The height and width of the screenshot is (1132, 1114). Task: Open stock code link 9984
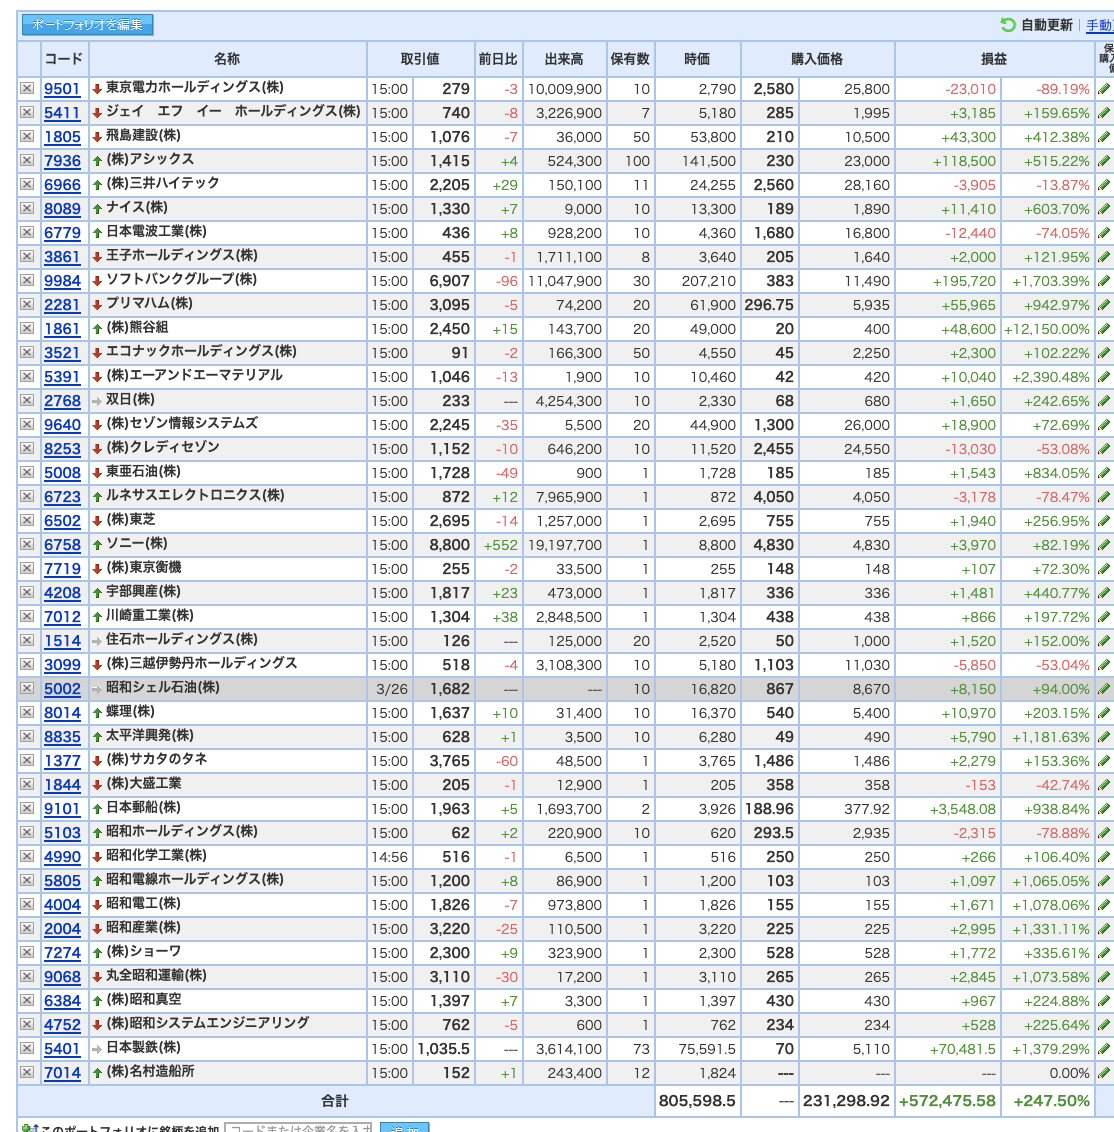62,281
